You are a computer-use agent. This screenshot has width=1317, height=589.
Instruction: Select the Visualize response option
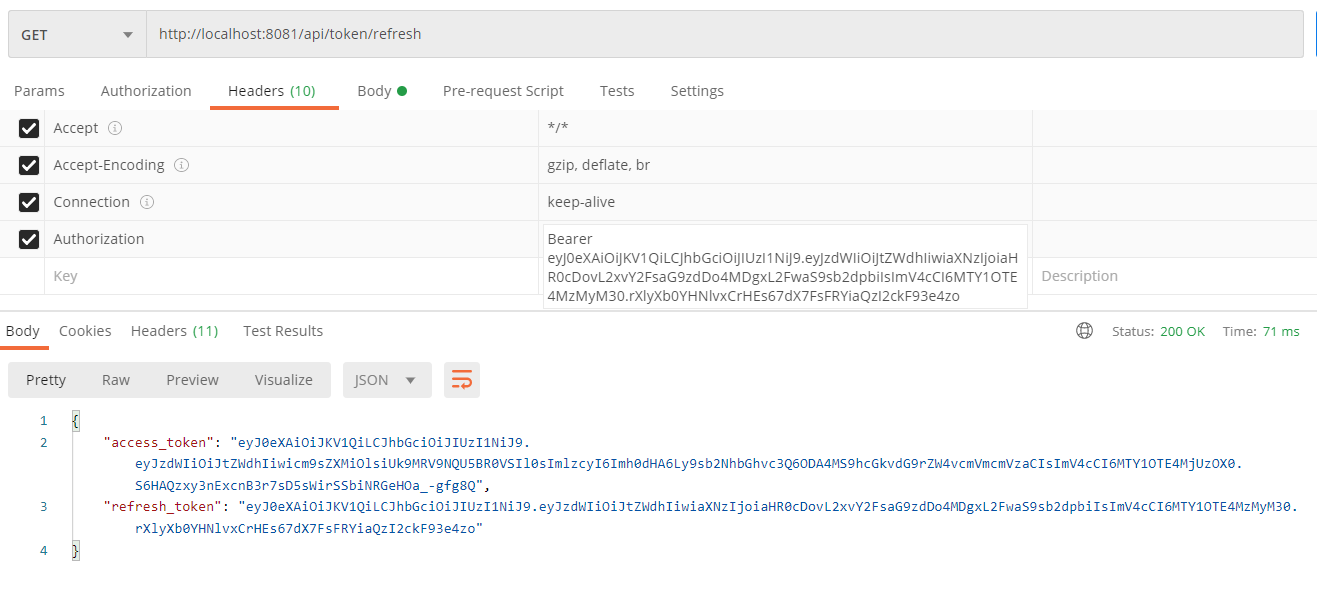(x=283, y=380)
